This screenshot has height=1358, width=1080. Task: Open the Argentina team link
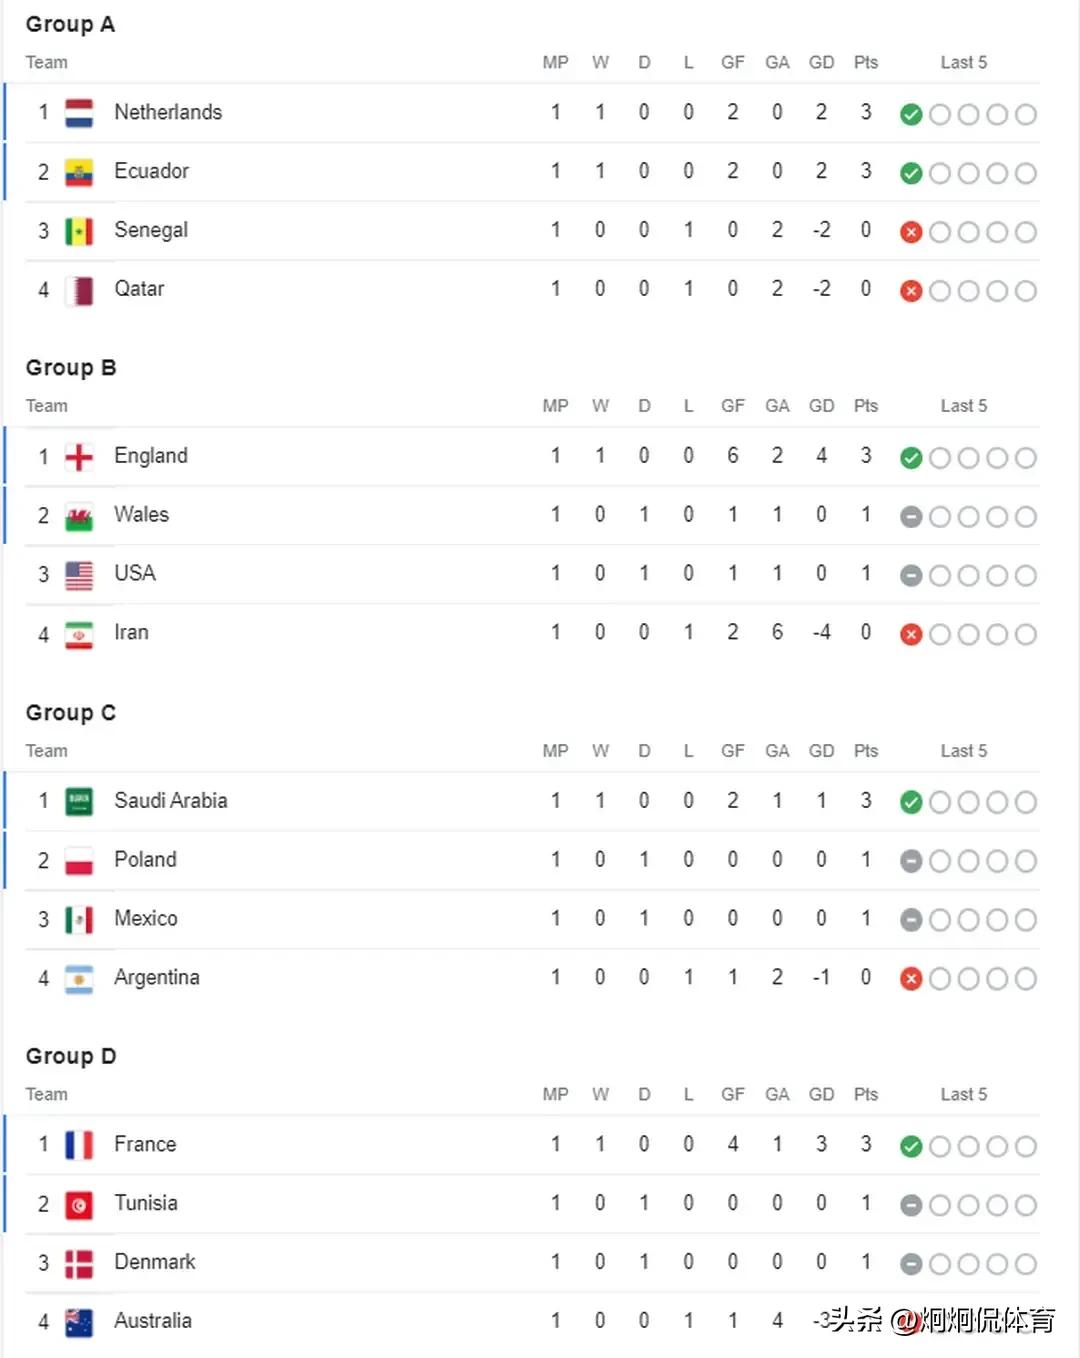tap(157, 977)
